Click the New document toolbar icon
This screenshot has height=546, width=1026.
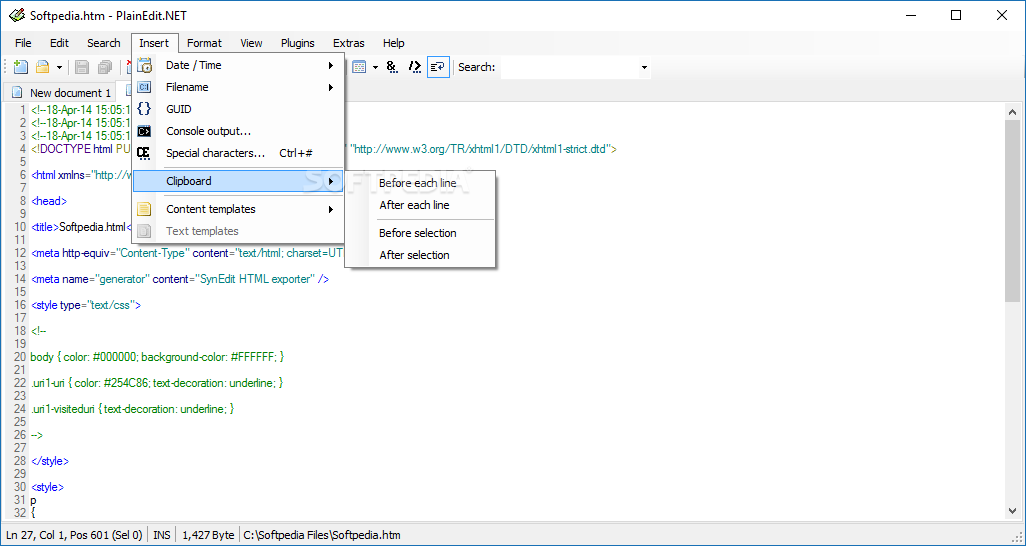coord(21,67)
